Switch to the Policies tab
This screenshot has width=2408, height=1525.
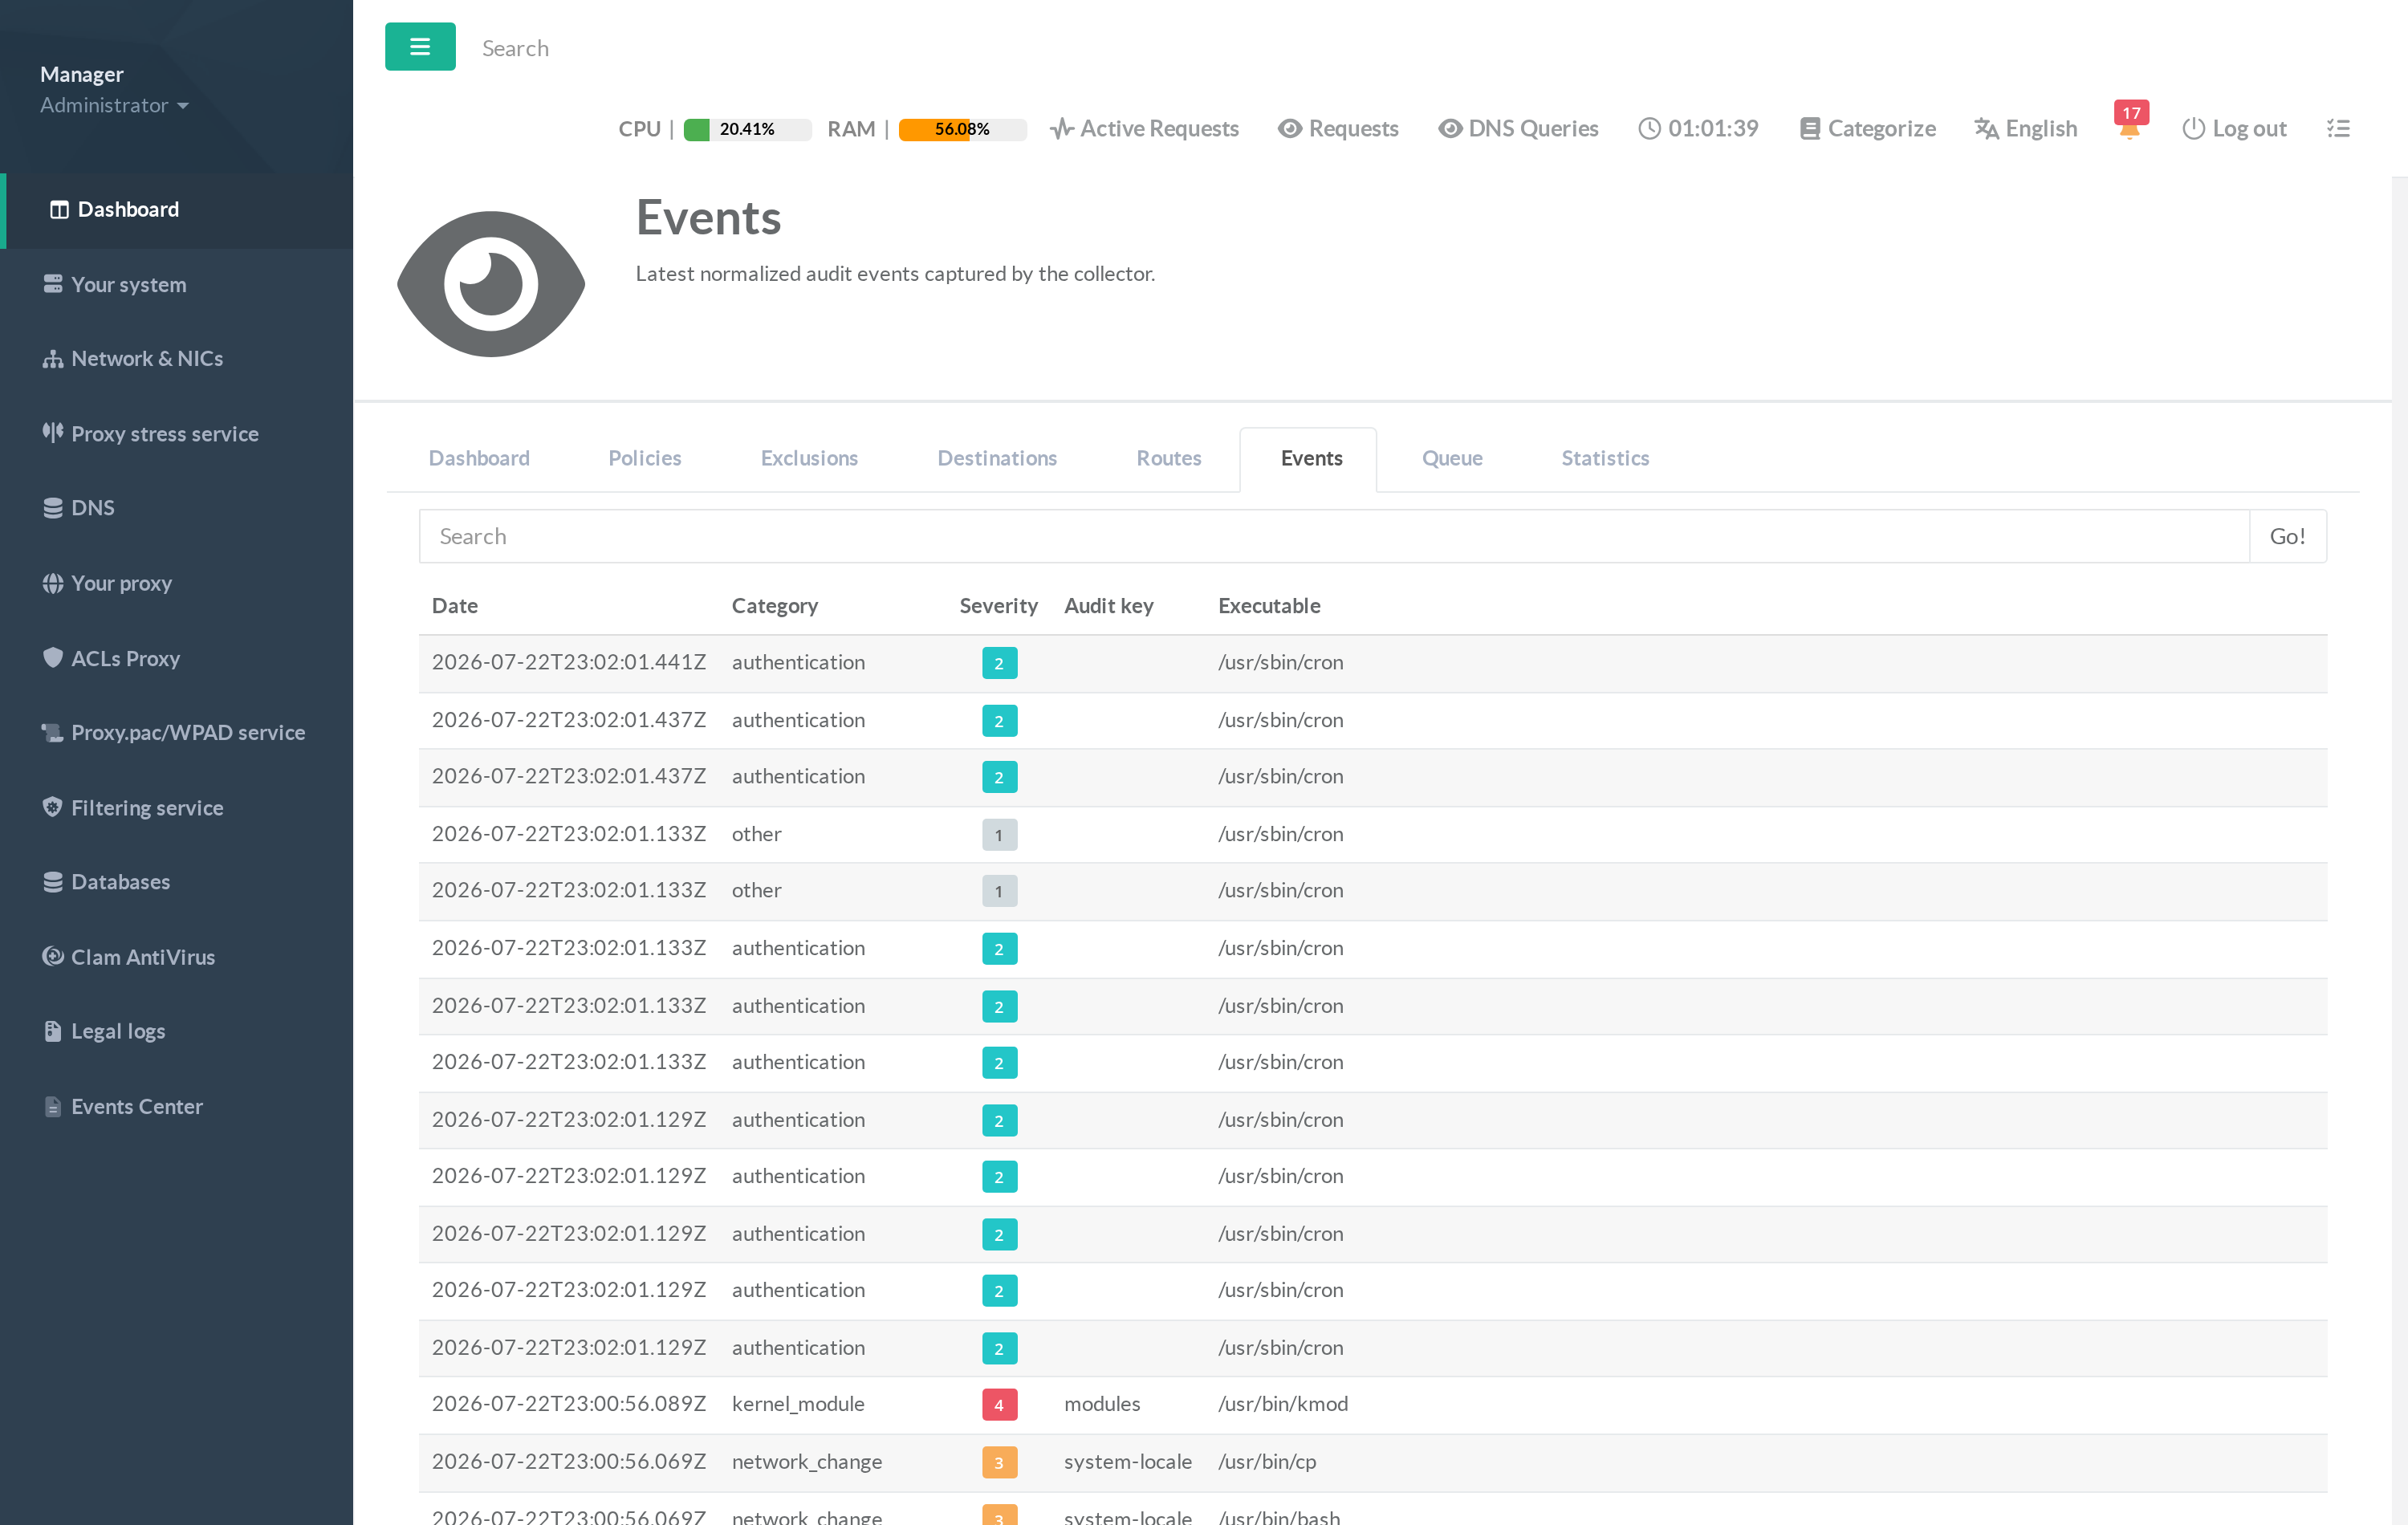tap(645, 459)
